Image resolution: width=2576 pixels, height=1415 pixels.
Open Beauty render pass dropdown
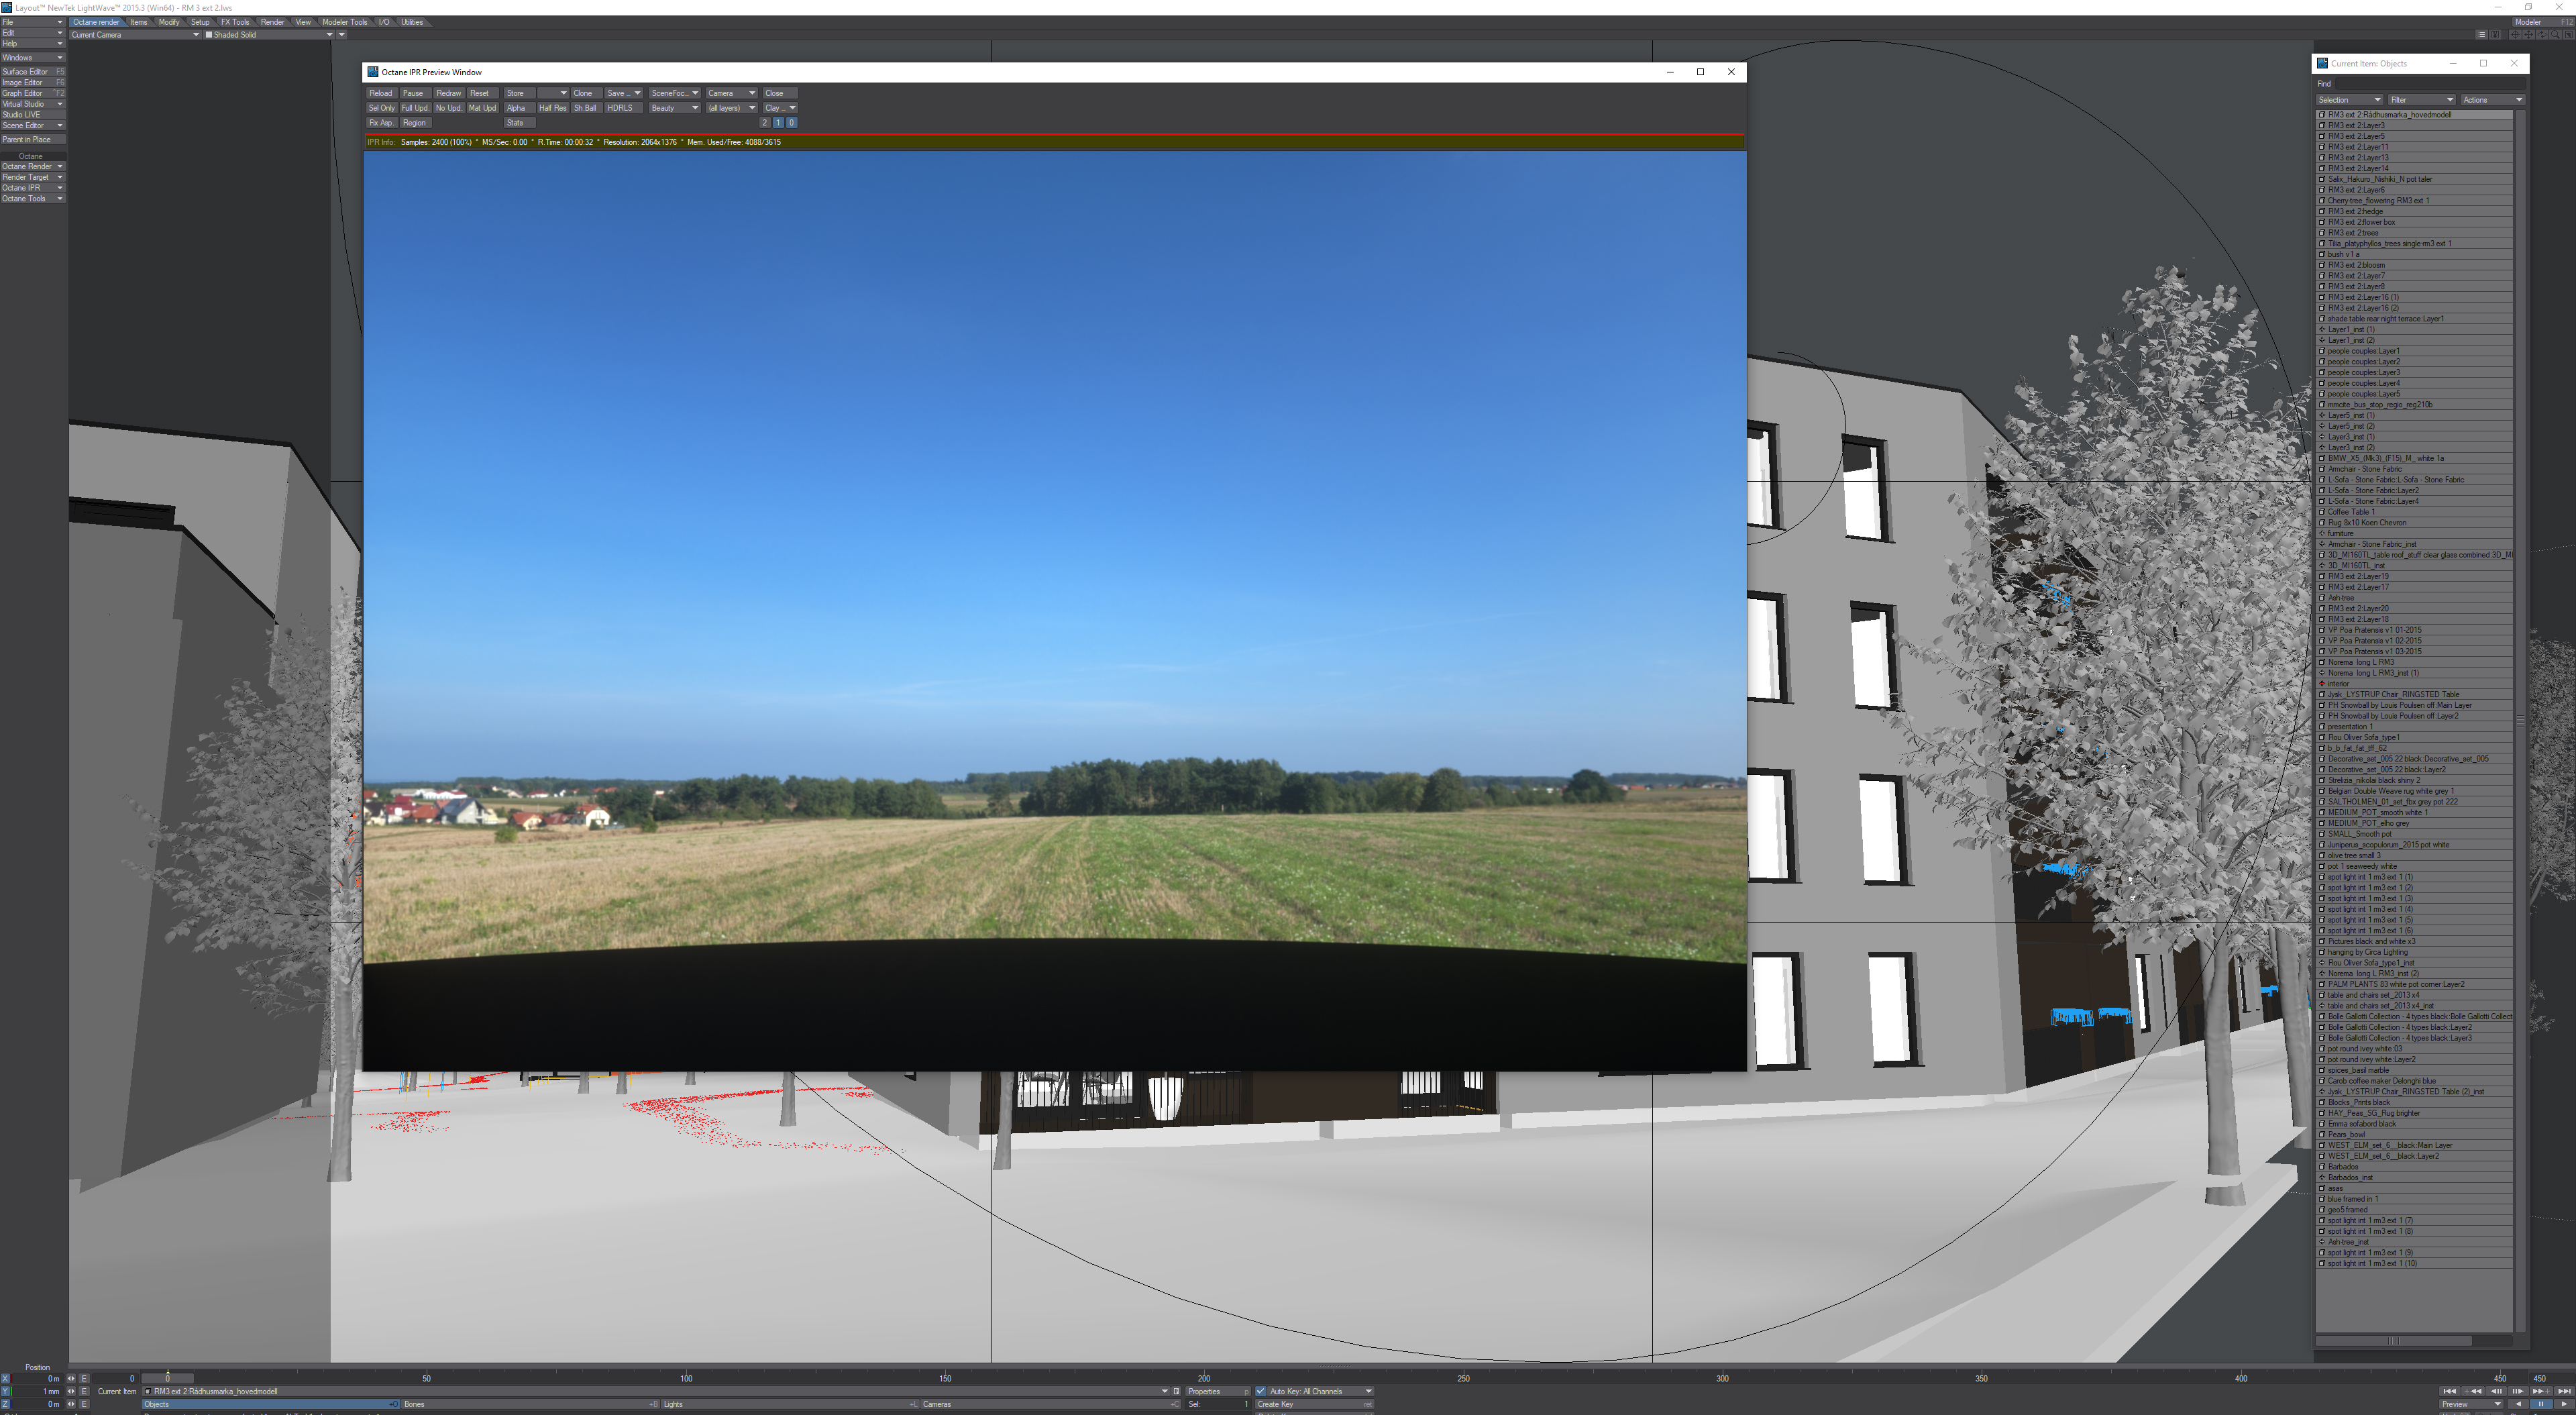(x=674, y=108)
